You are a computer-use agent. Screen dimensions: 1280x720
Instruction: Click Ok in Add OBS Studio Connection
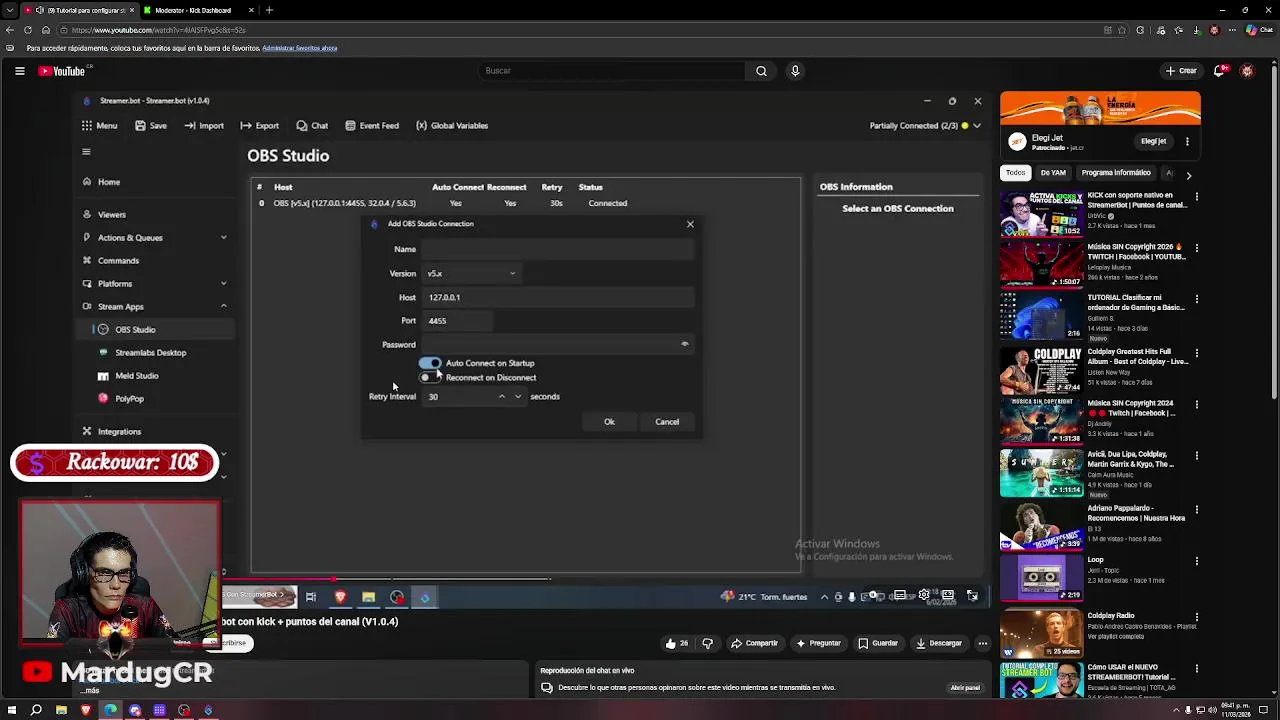pos(609,422)
